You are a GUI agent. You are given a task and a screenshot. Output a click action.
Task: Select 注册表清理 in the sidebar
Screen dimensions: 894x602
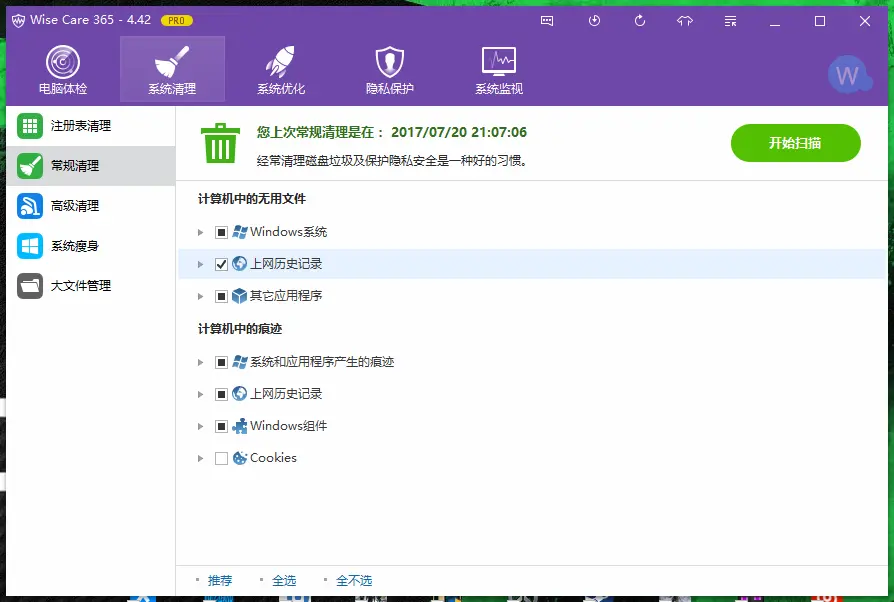pyautogui.click(x=91, y=126)
